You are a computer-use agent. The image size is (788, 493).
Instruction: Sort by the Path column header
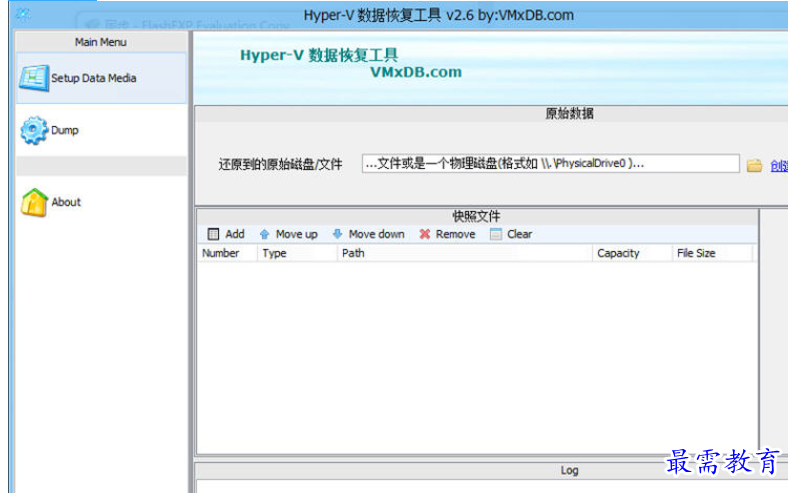coord(465,253)
